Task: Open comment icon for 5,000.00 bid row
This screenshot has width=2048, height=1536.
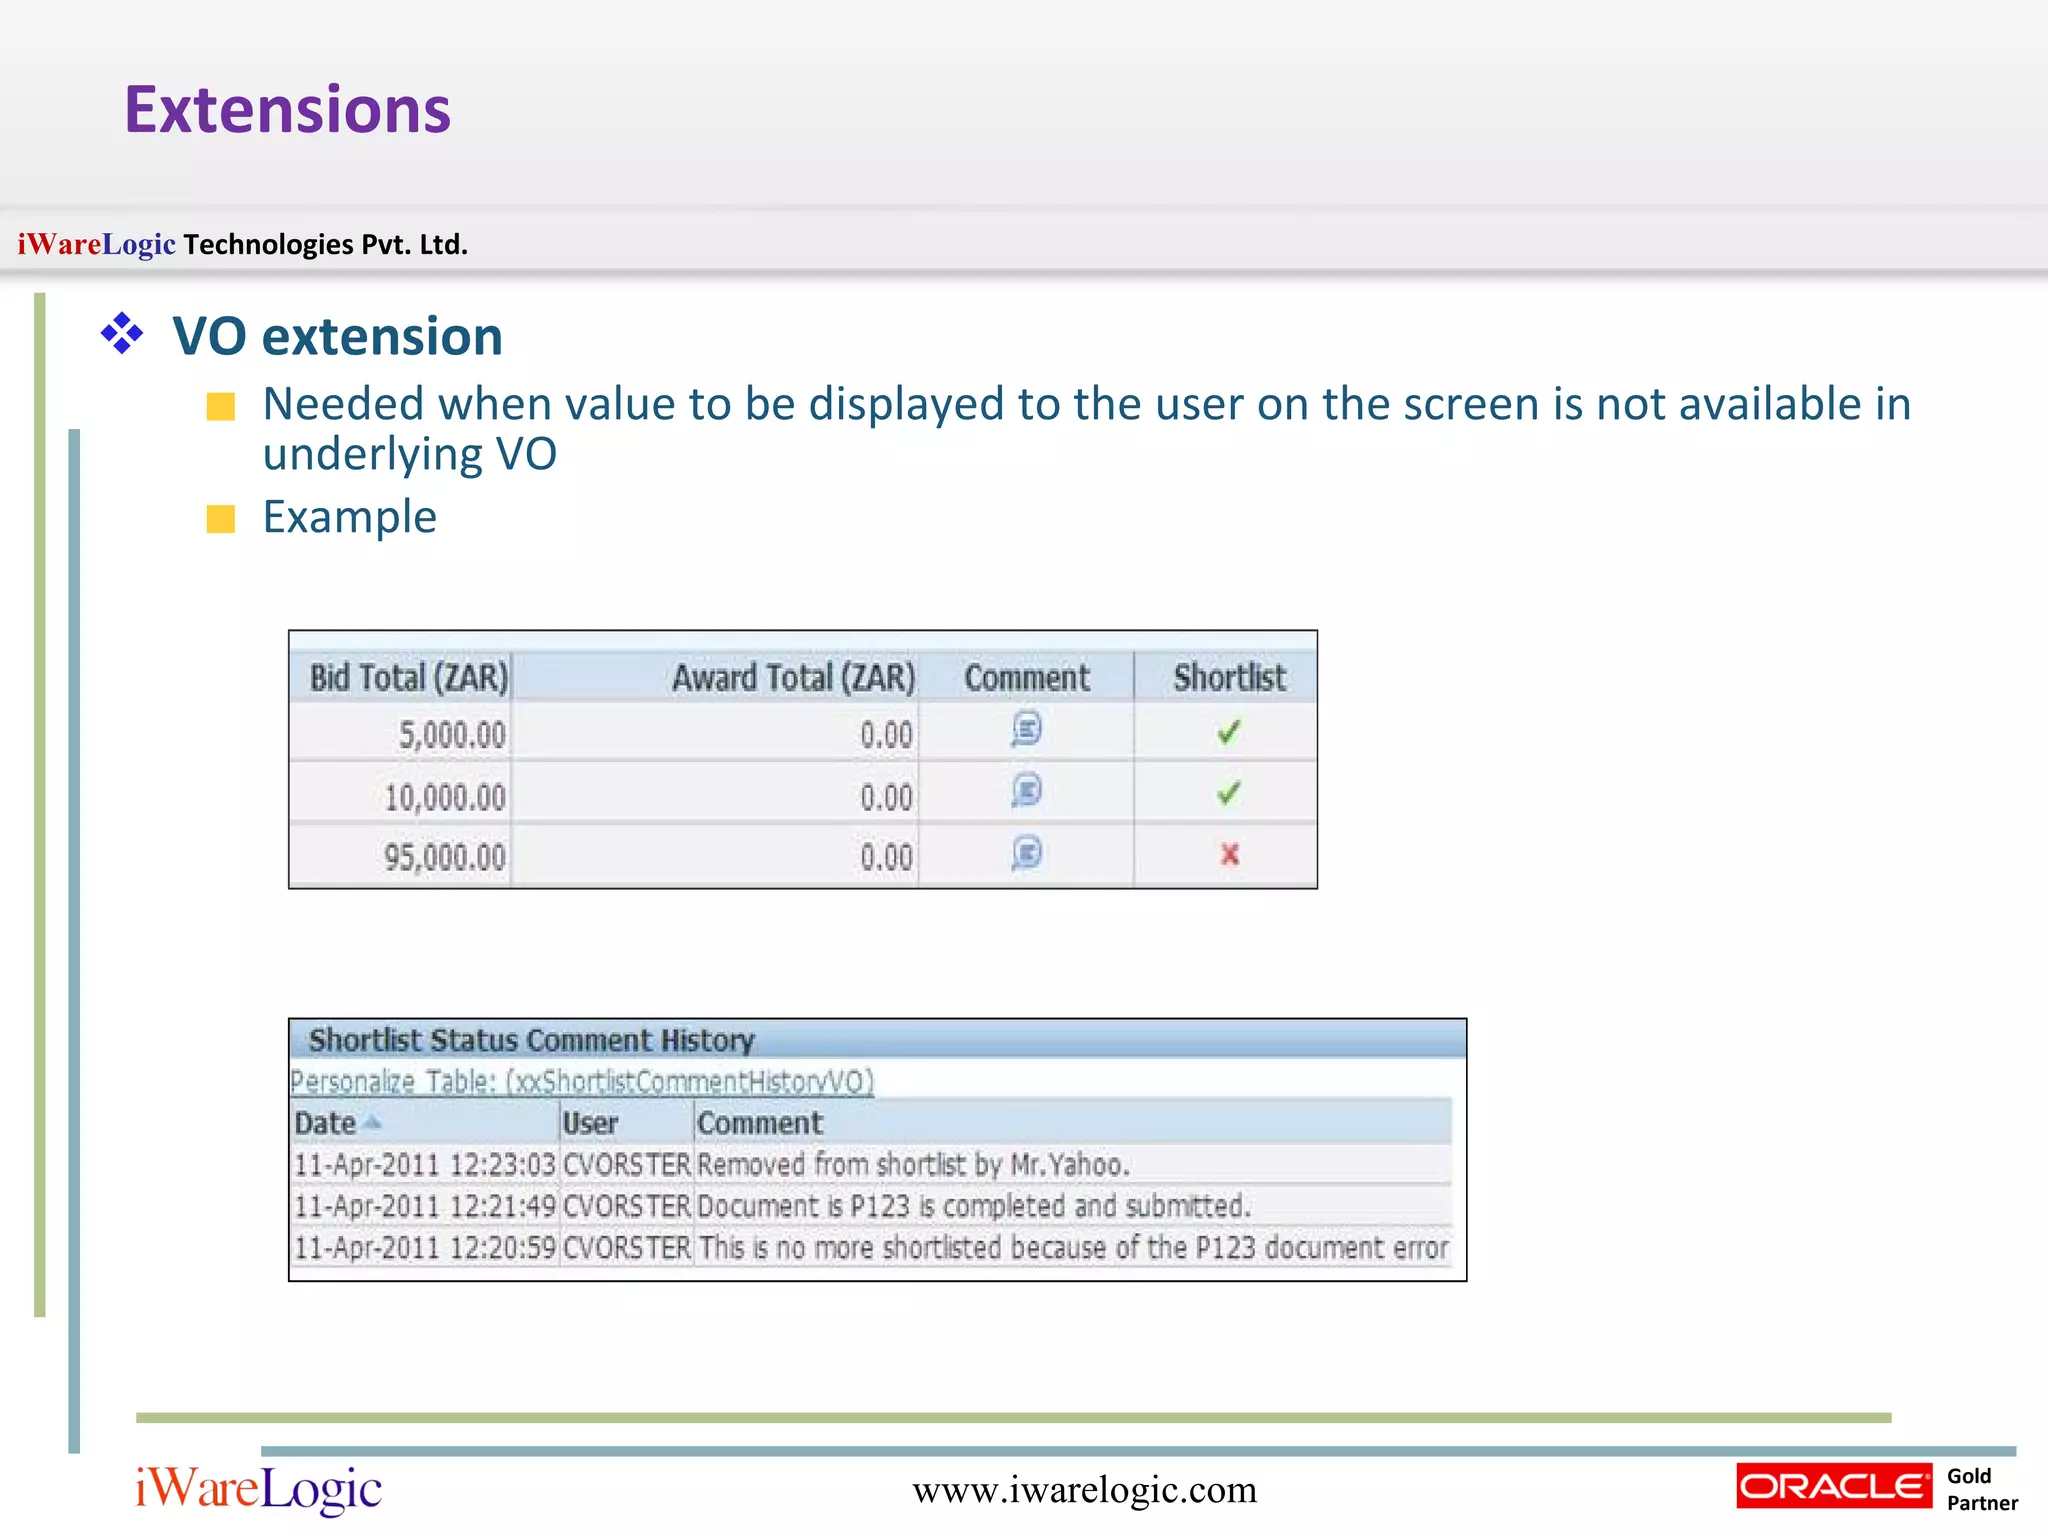Action: (1026, 729)
